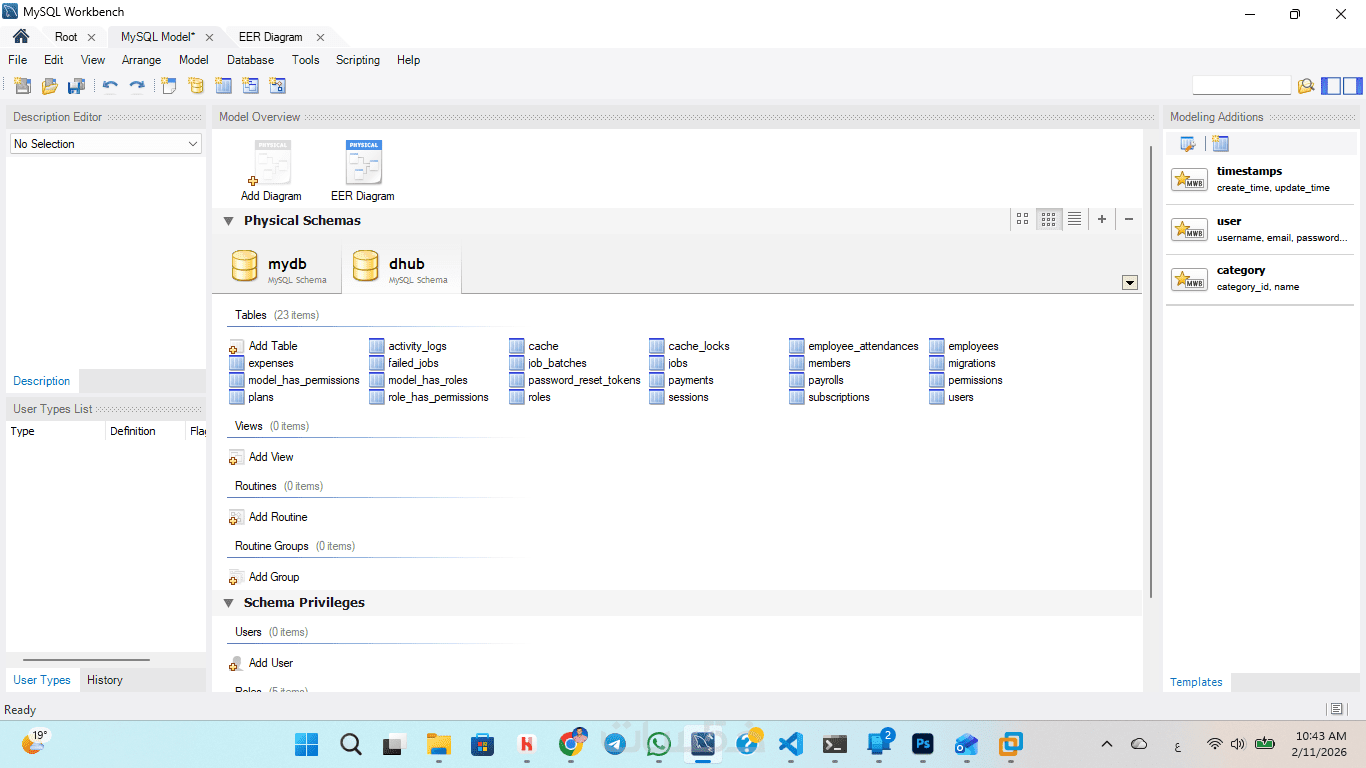The image size is (1366, 768).
Task: Remove selected schema with minus button
Action: coord(1129,219)
